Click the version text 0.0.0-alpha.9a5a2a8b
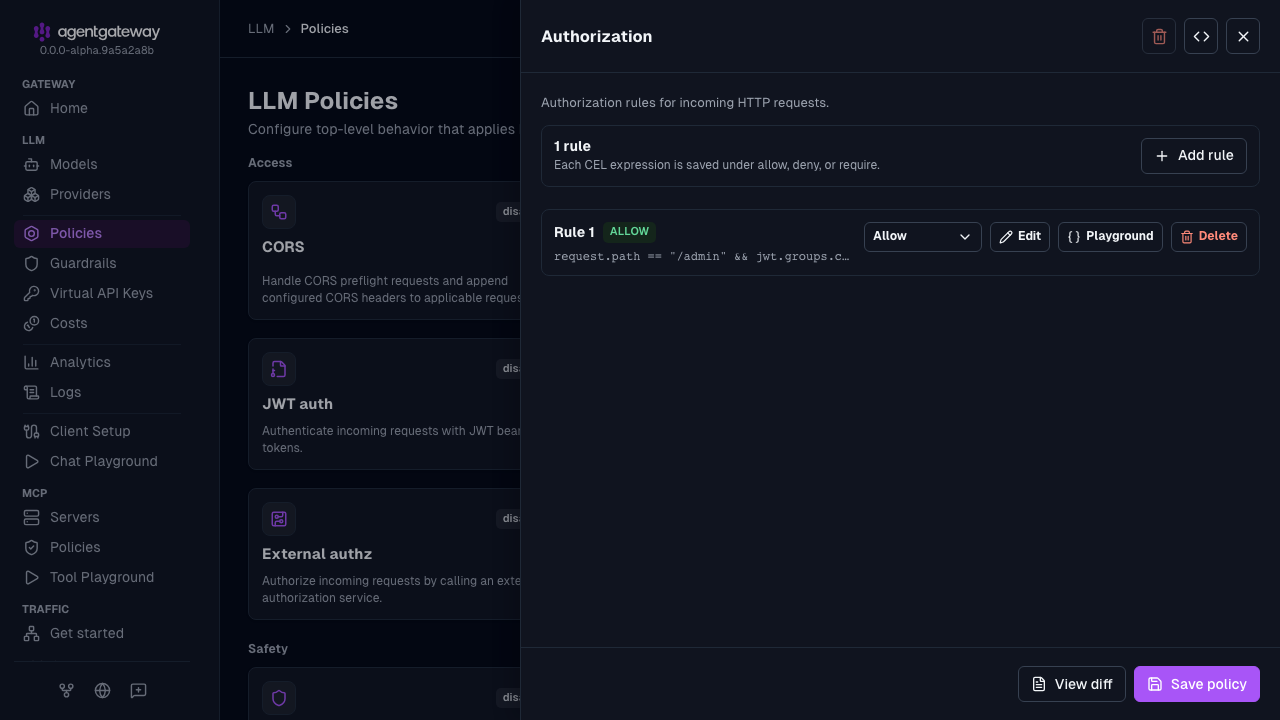1280x720 pixels. [97, 50]
